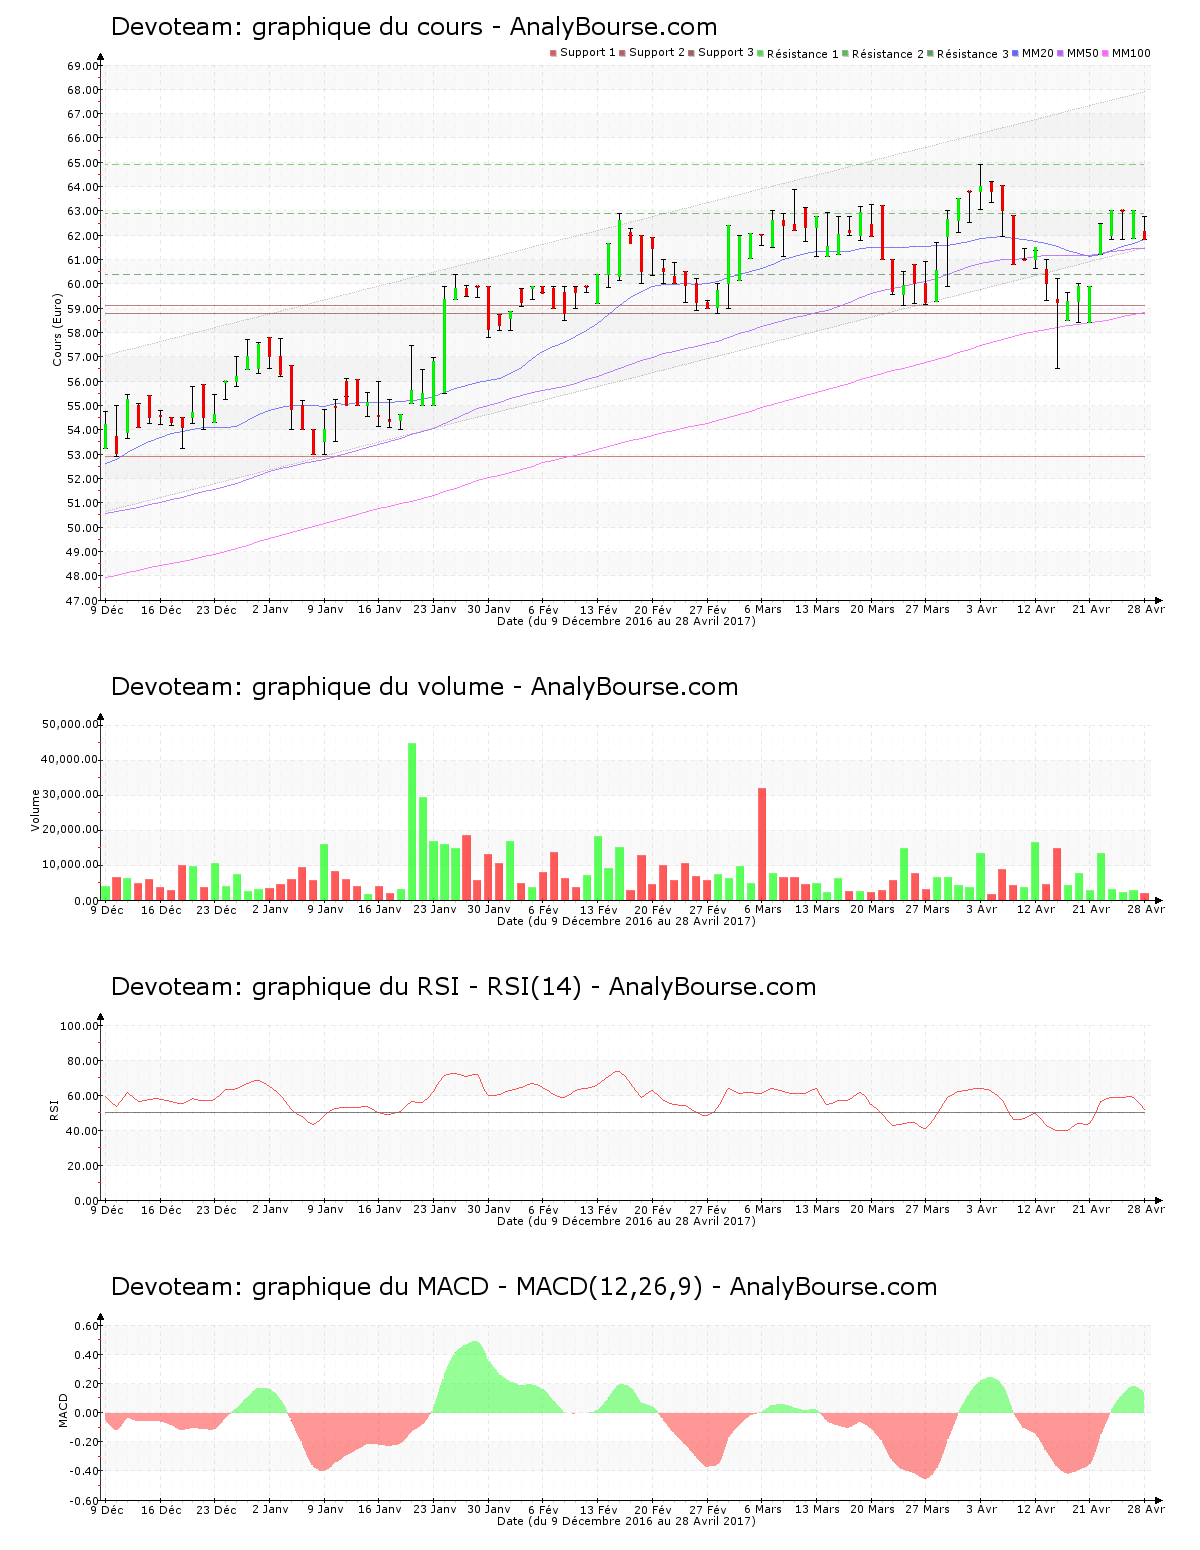The width and height of the screenshot is (1200, 1550).
Task: Click the 47.00 price axis value
Action: click(83, 601)
